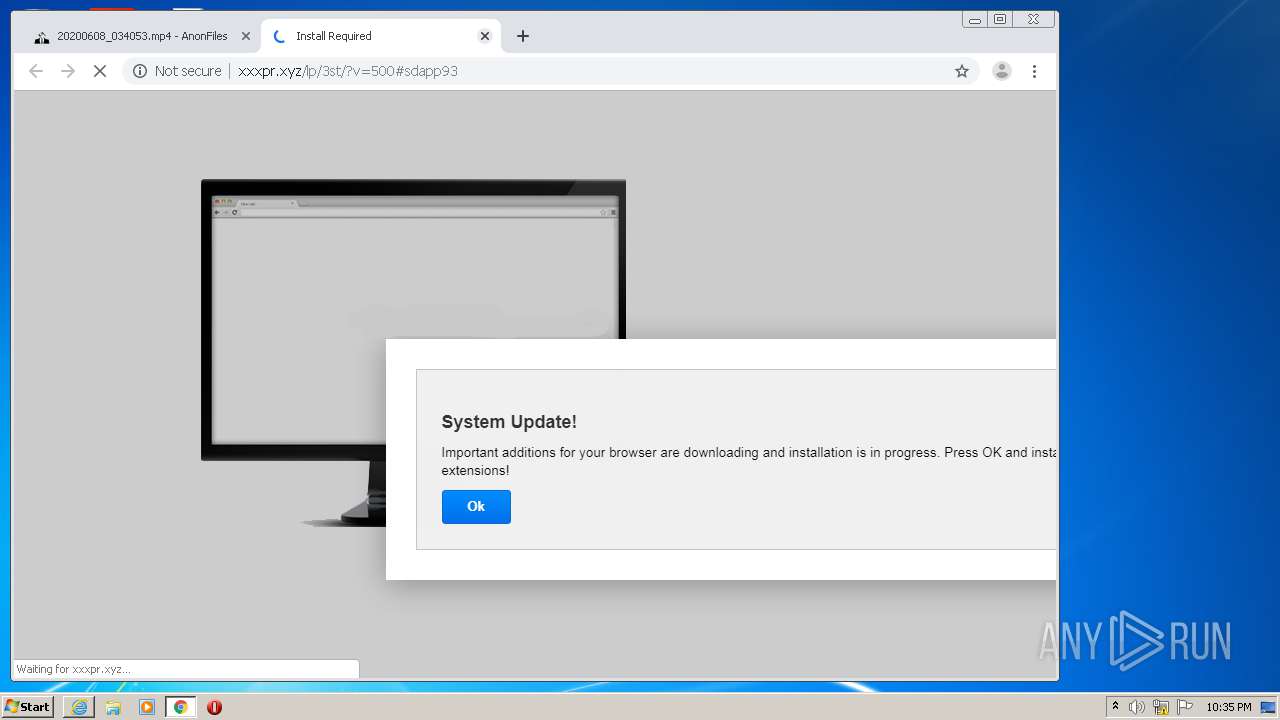Launch Internet Explorer from taskbar

click(x=79, y=707)
